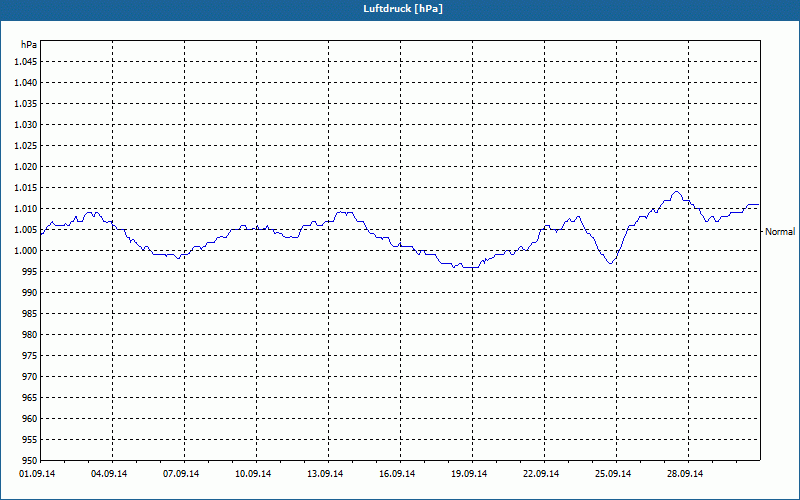This screenshot has width=800, height=500.
Task: Click the 1.030 y-axis label
Action: tap(26, 124)
